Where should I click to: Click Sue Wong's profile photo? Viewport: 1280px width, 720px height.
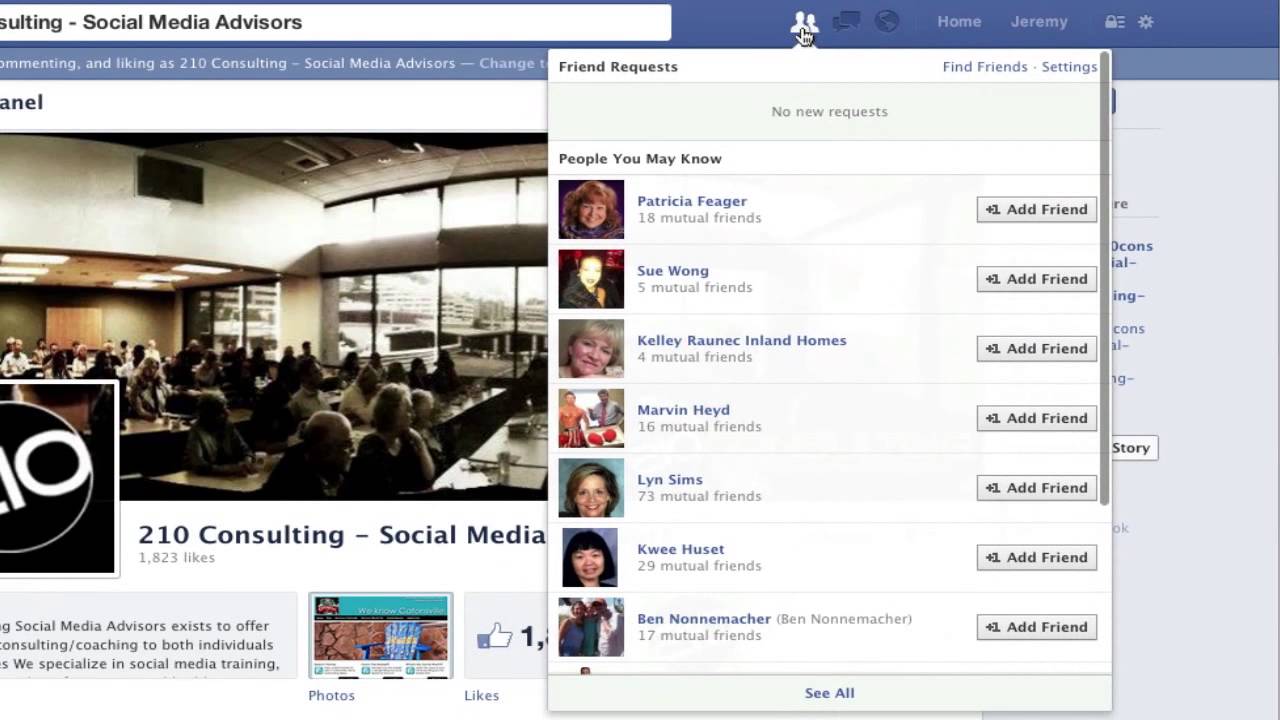(591, 279)
